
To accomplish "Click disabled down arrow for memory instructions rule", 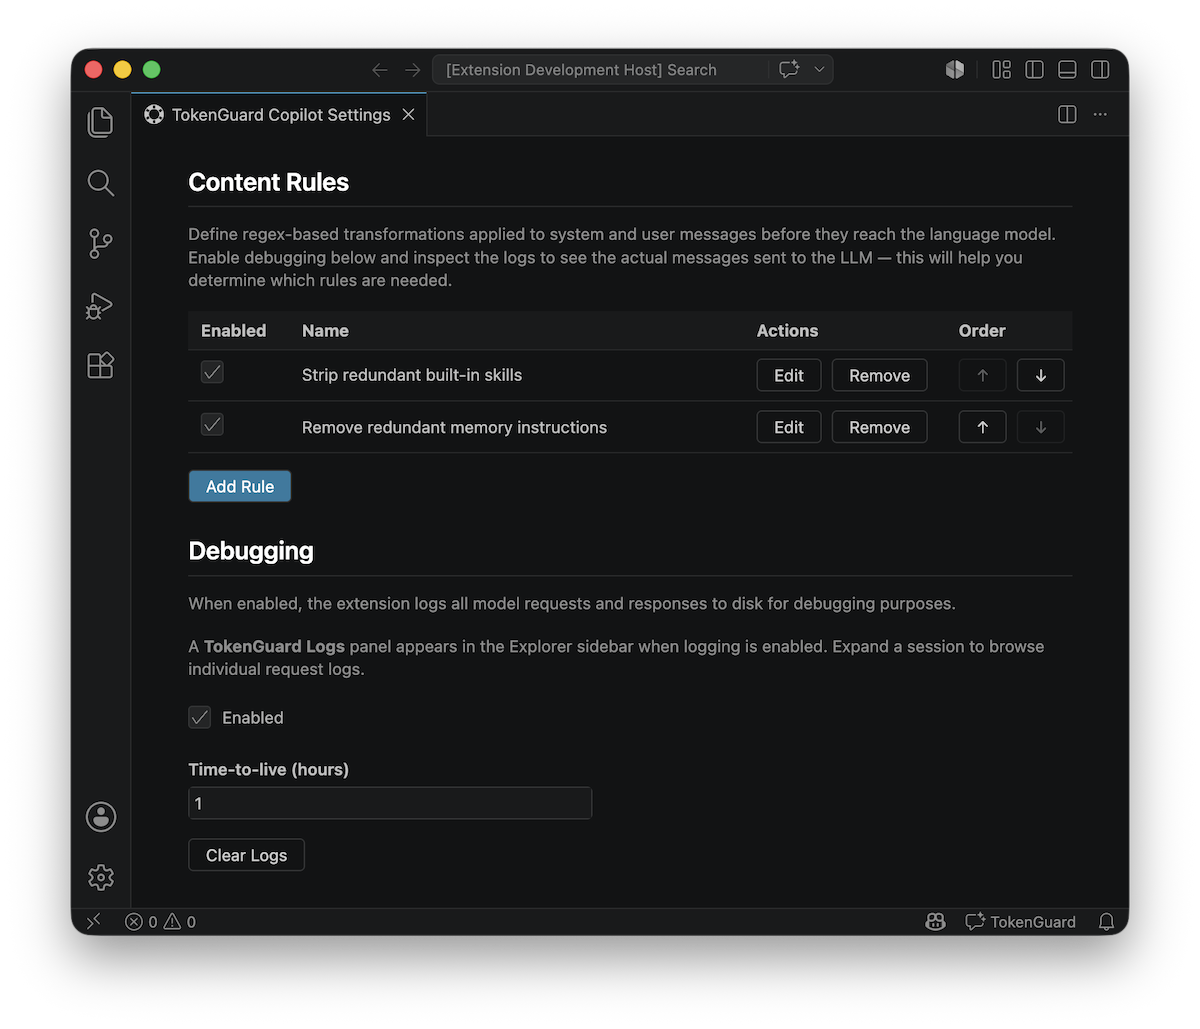I will click(x=1041, y=427).
